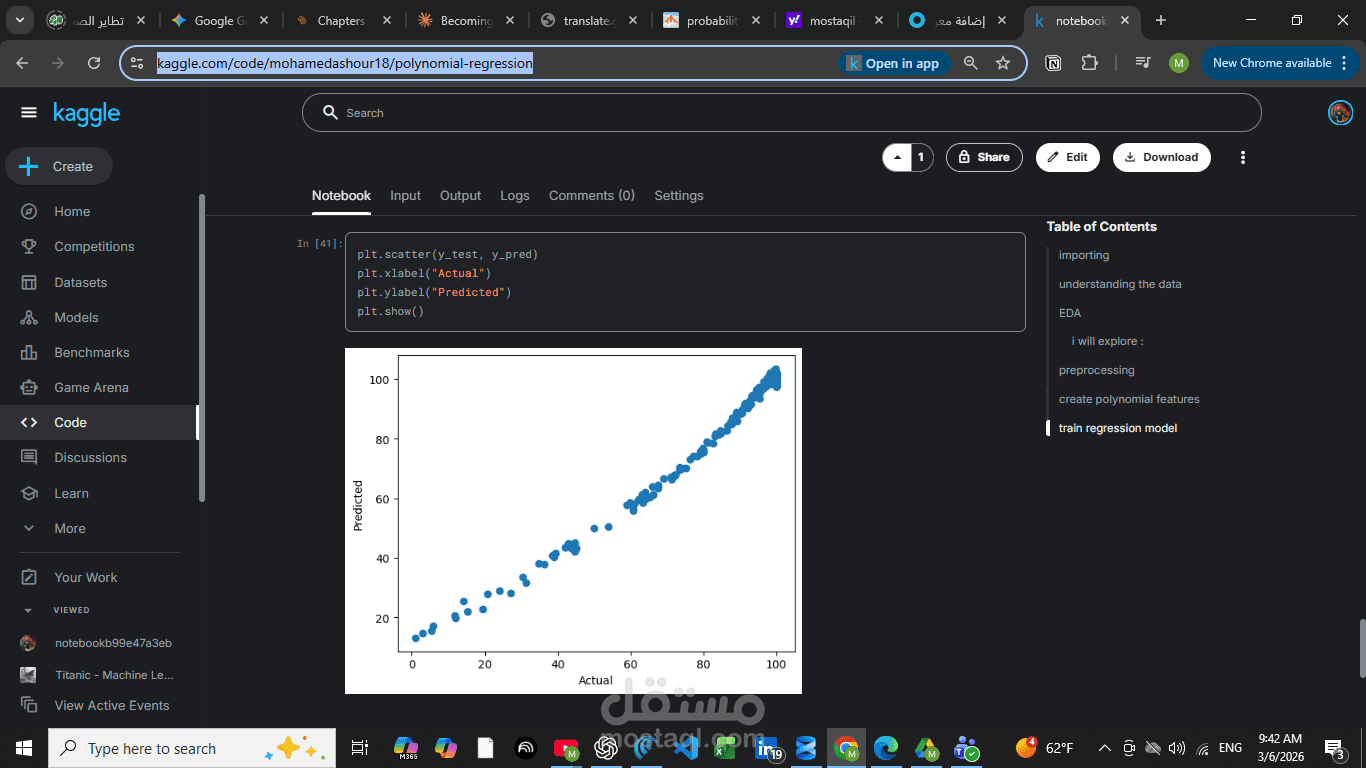Viewport: 1366px width, 768px height.
Task: Upvote the notebook
Action: [x=897, y=157]
